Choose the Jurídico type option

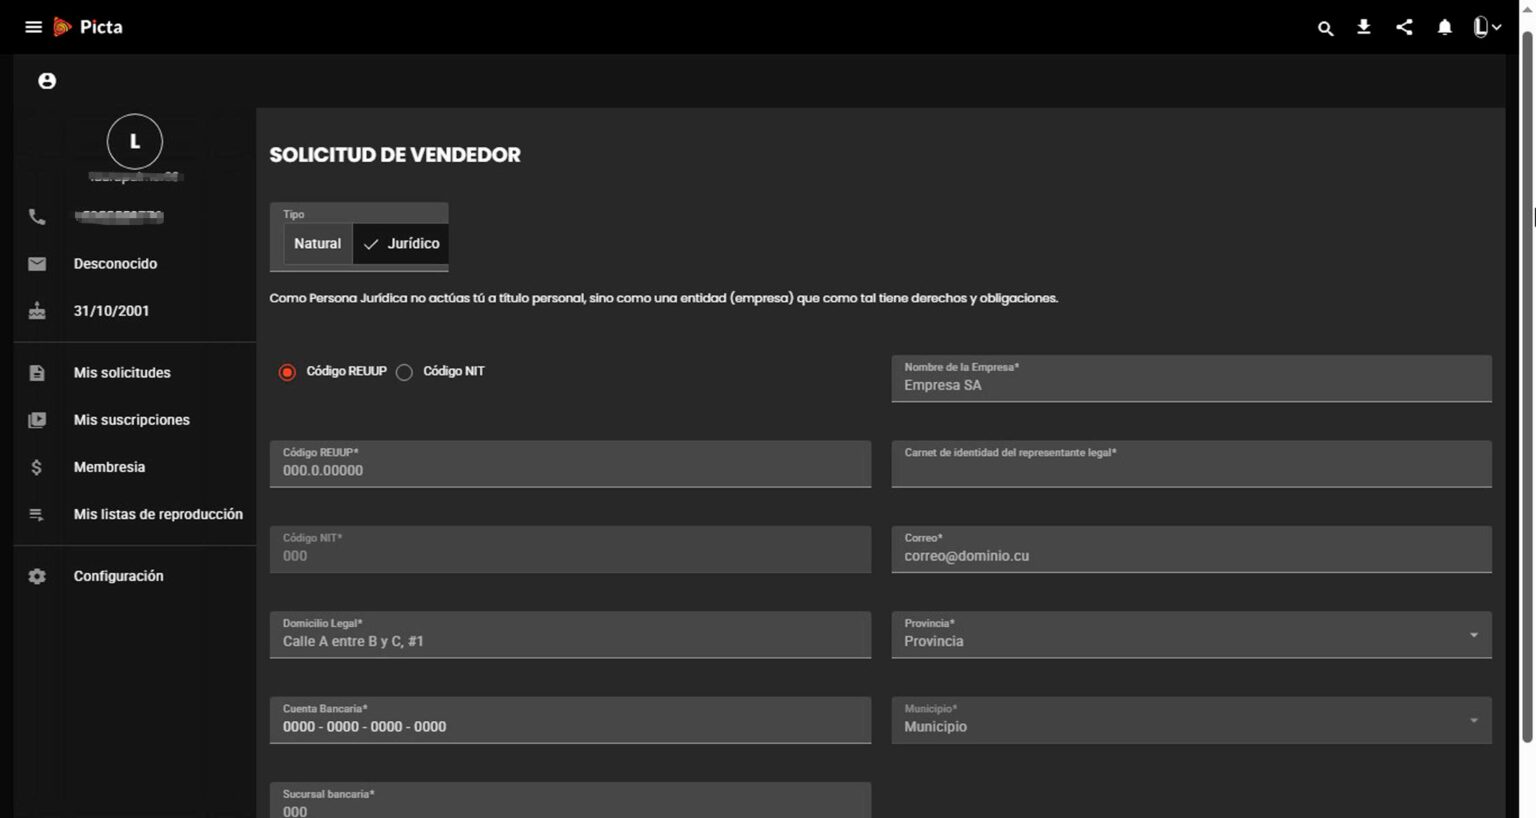[x=401, y=244]
